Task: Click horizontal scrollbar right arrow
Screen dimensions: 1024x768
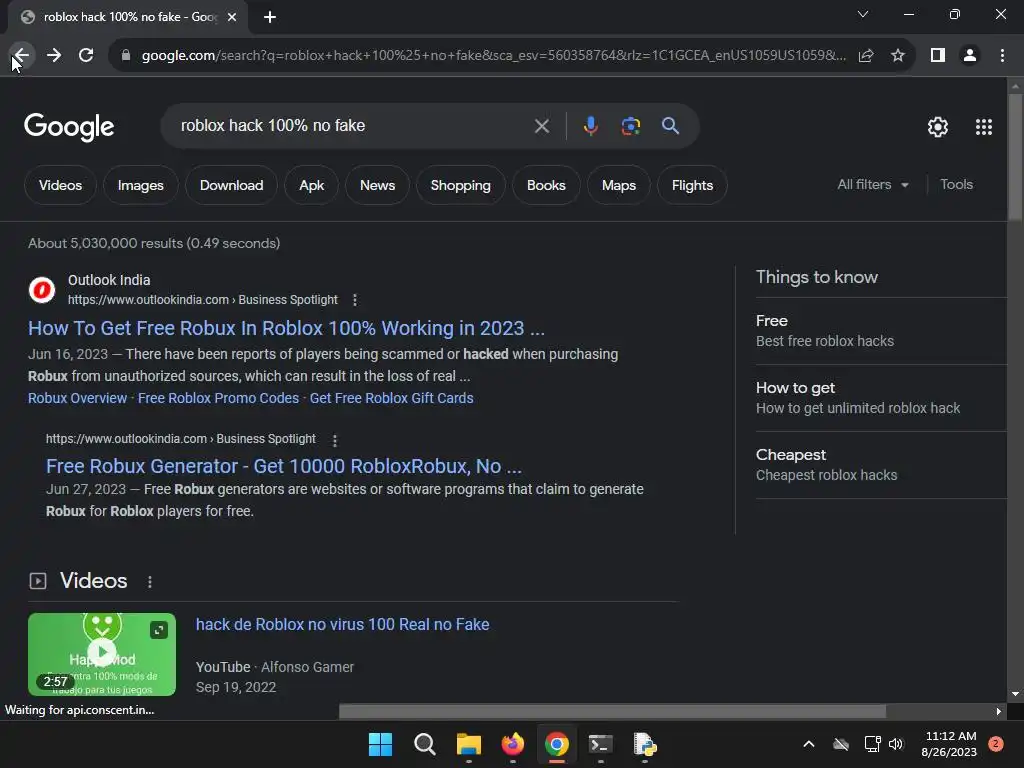Action: pos(999,711)
